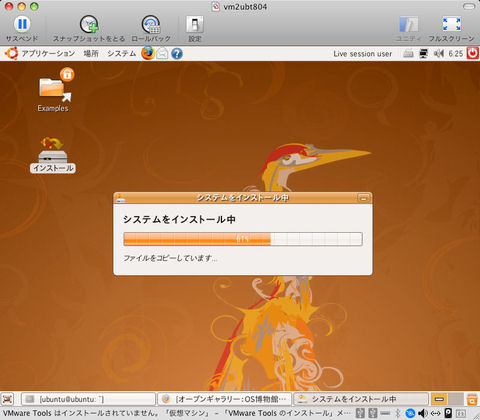Click the muted volume icon in the GNOME panel

(x=439, y=54)
